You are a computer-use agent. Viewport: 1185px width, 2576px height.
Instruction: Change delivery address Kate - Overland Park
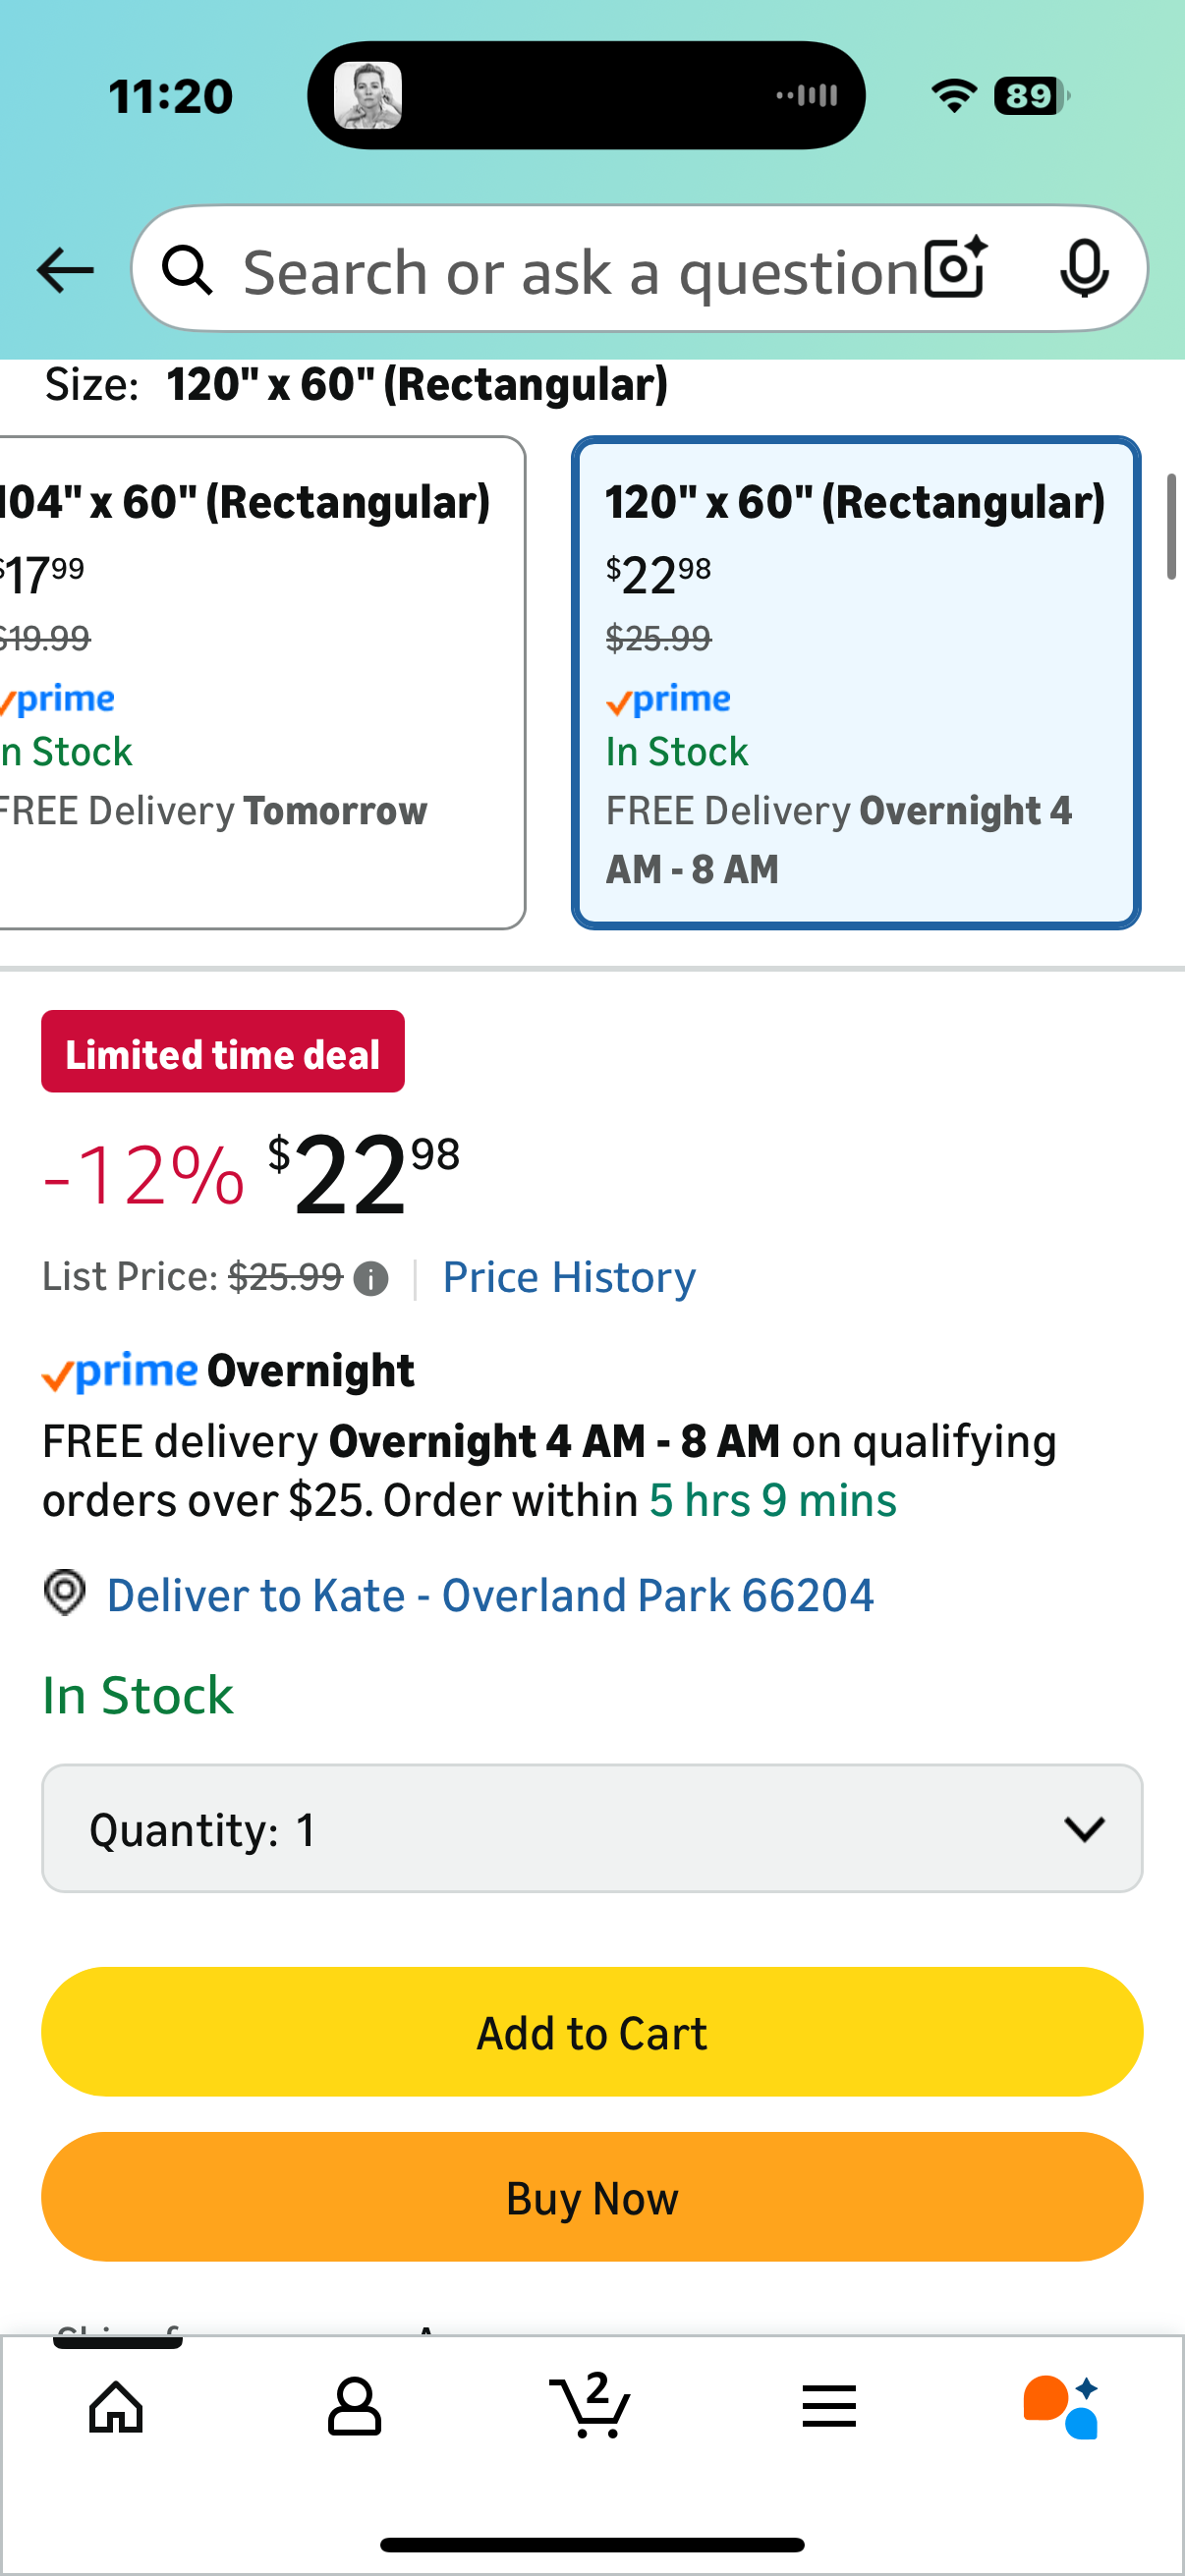point(490,1594)
